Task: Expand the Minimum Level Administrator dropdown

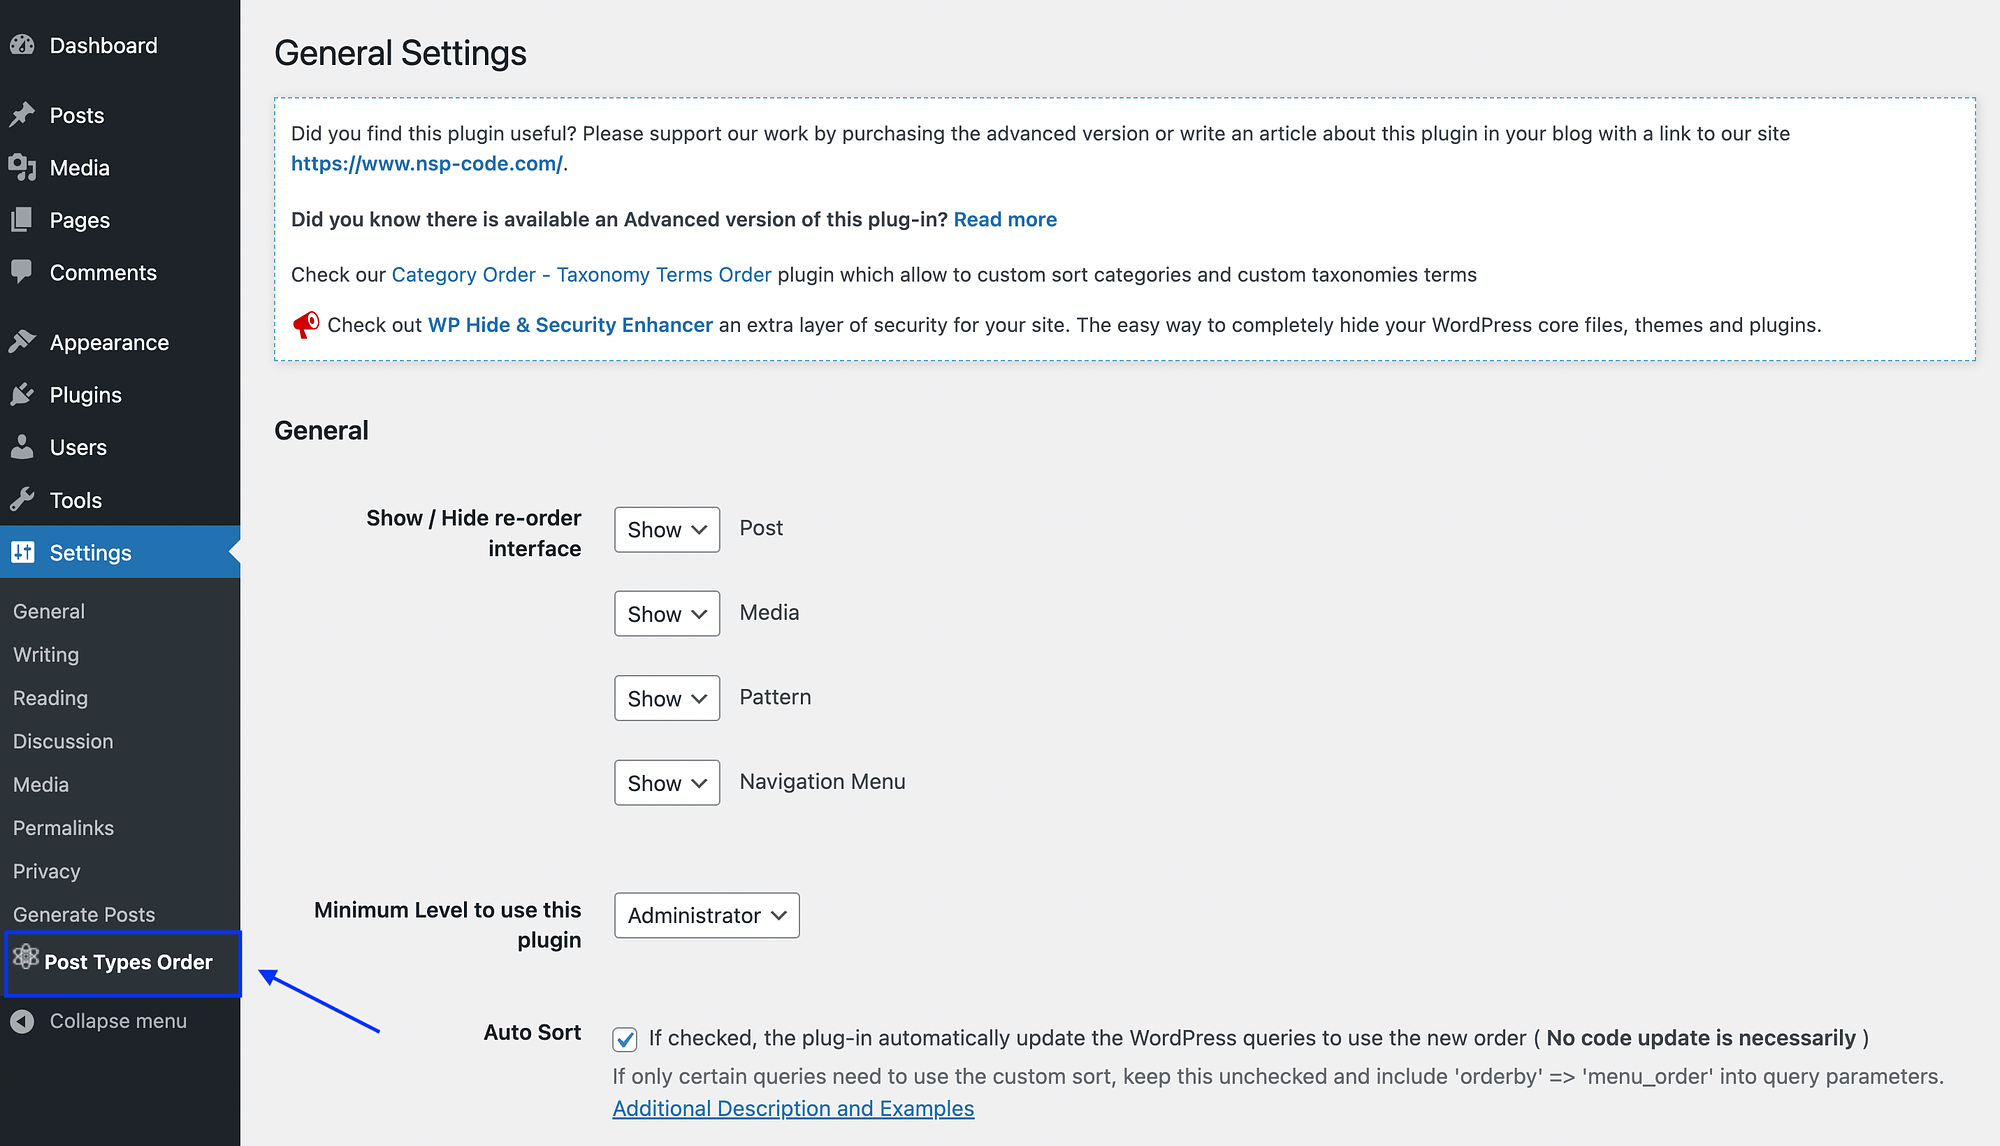Action: click(x=705, y=915)
